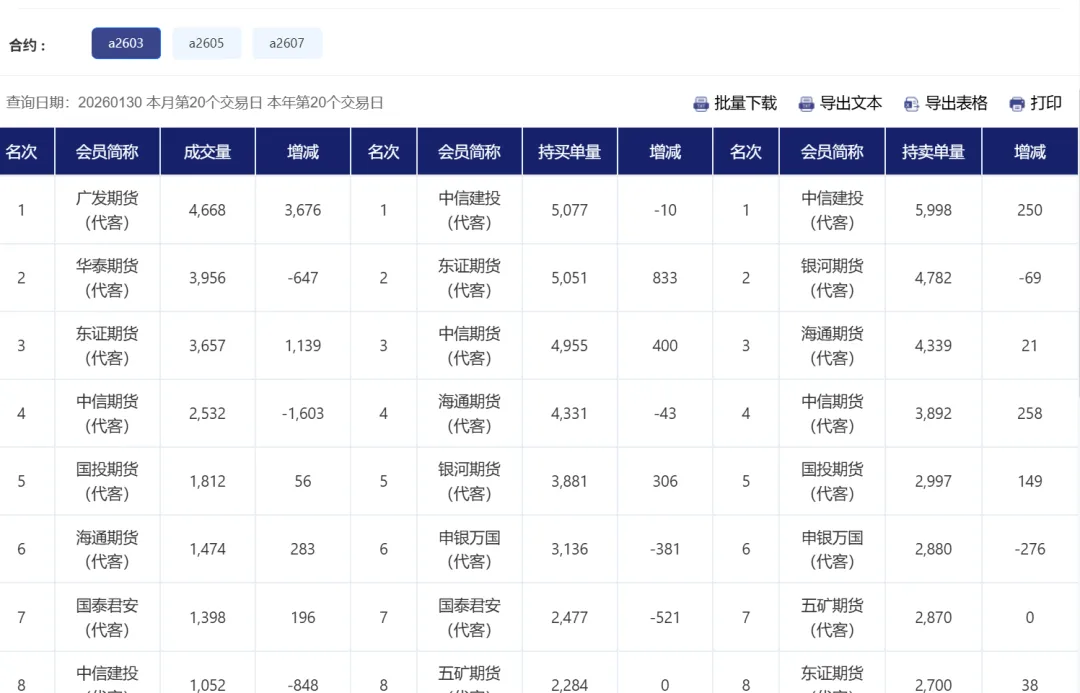1080x693 pixels.
Task: Select 海通期货 (代客) in long position ranking
Action: pos(469,413)
